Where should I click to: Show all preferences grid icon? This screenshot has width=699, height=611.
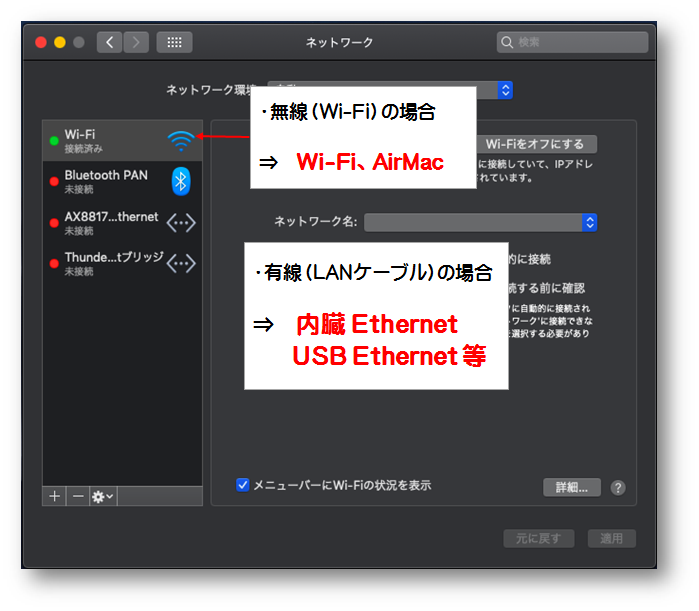(x=174, y=42)
